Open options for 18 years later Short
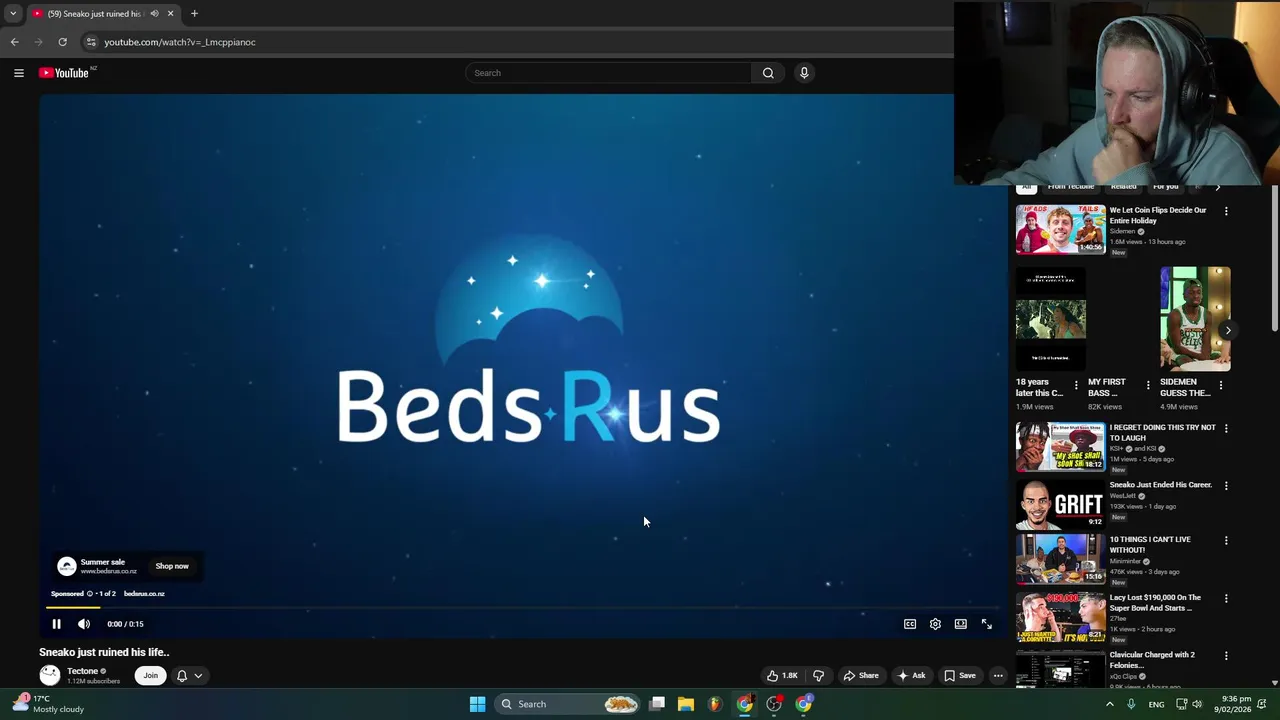Viewport: 1280px width, 720px height. click(x=1076, y=384)
